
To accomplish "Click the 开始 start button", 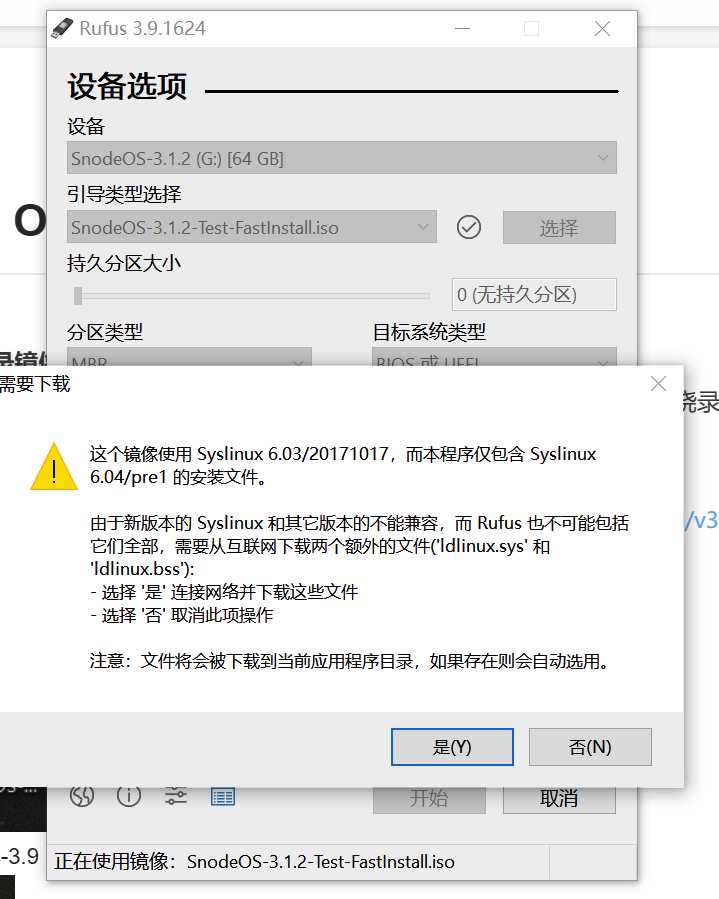I will click(429, 800).
